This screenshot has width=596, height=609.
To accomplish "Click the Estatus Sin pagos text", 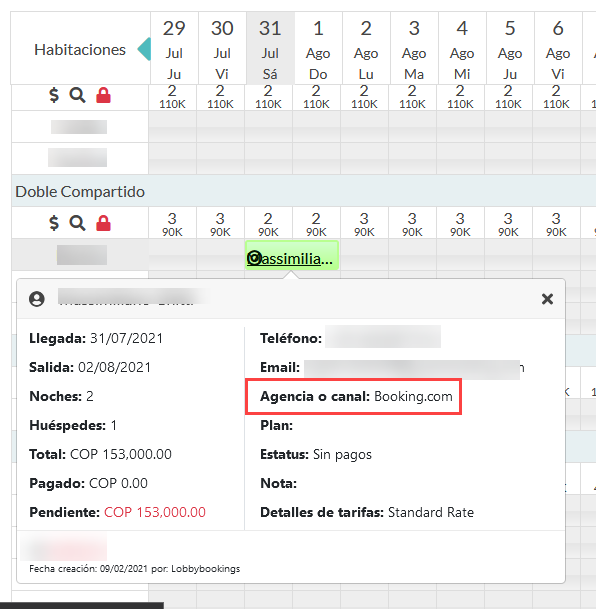I will click(x=316, y=454).
